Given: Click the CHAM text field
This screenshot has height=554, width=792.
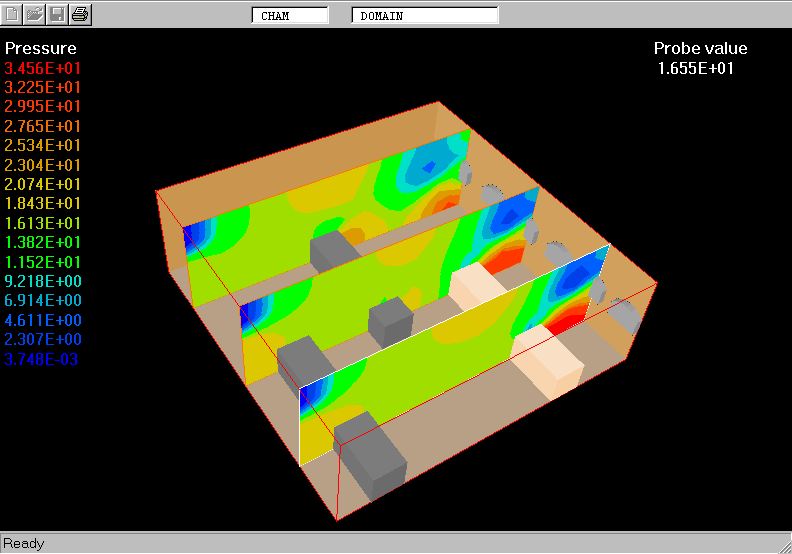Looking at the screenshot, I should [x=290, y=15].
